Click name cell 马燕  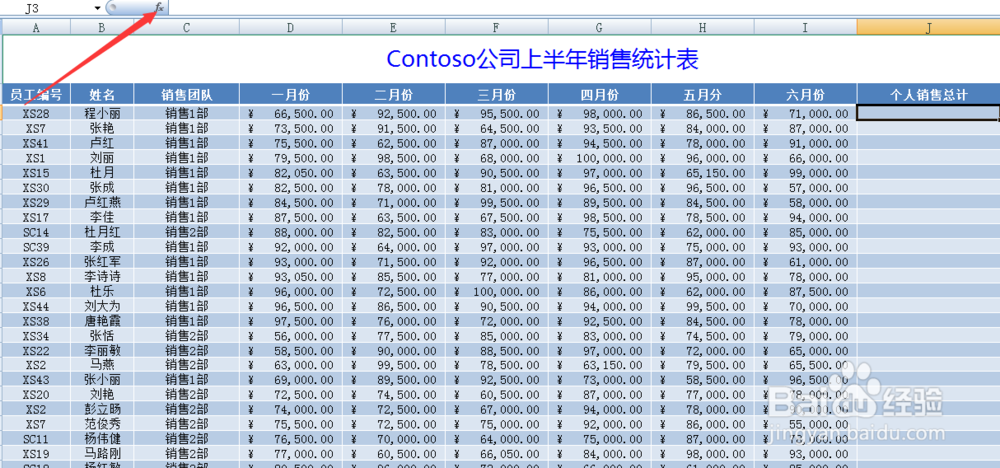point(102,365)
